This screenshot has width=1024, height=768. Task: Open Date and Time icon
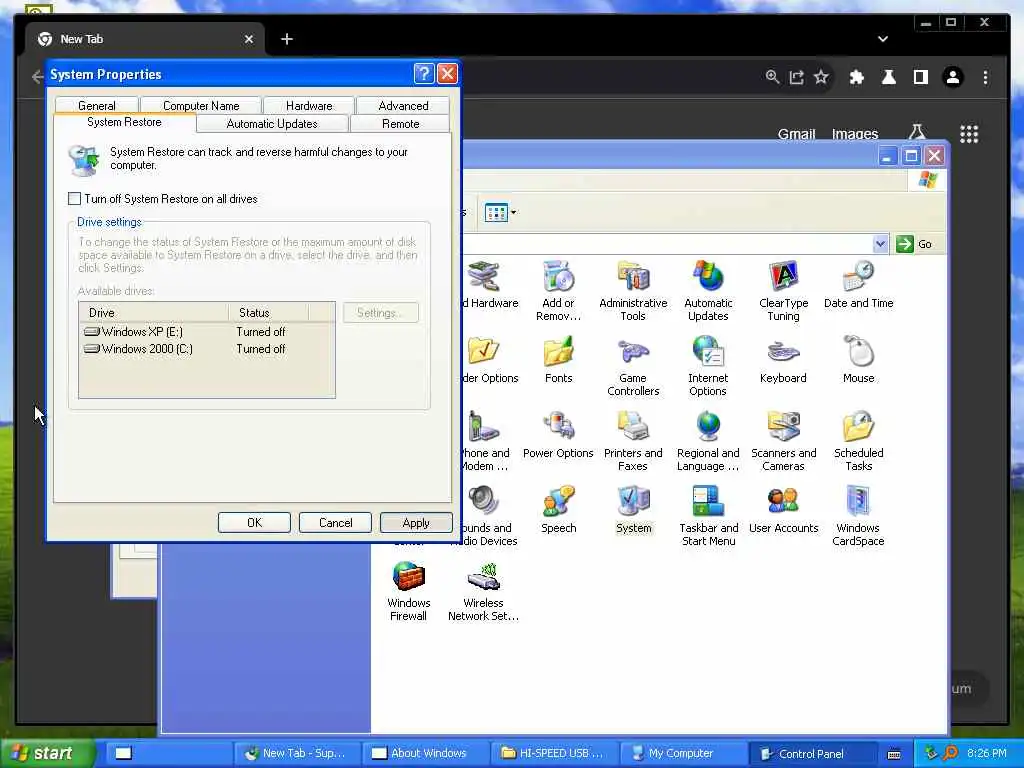tap(858, 285)
